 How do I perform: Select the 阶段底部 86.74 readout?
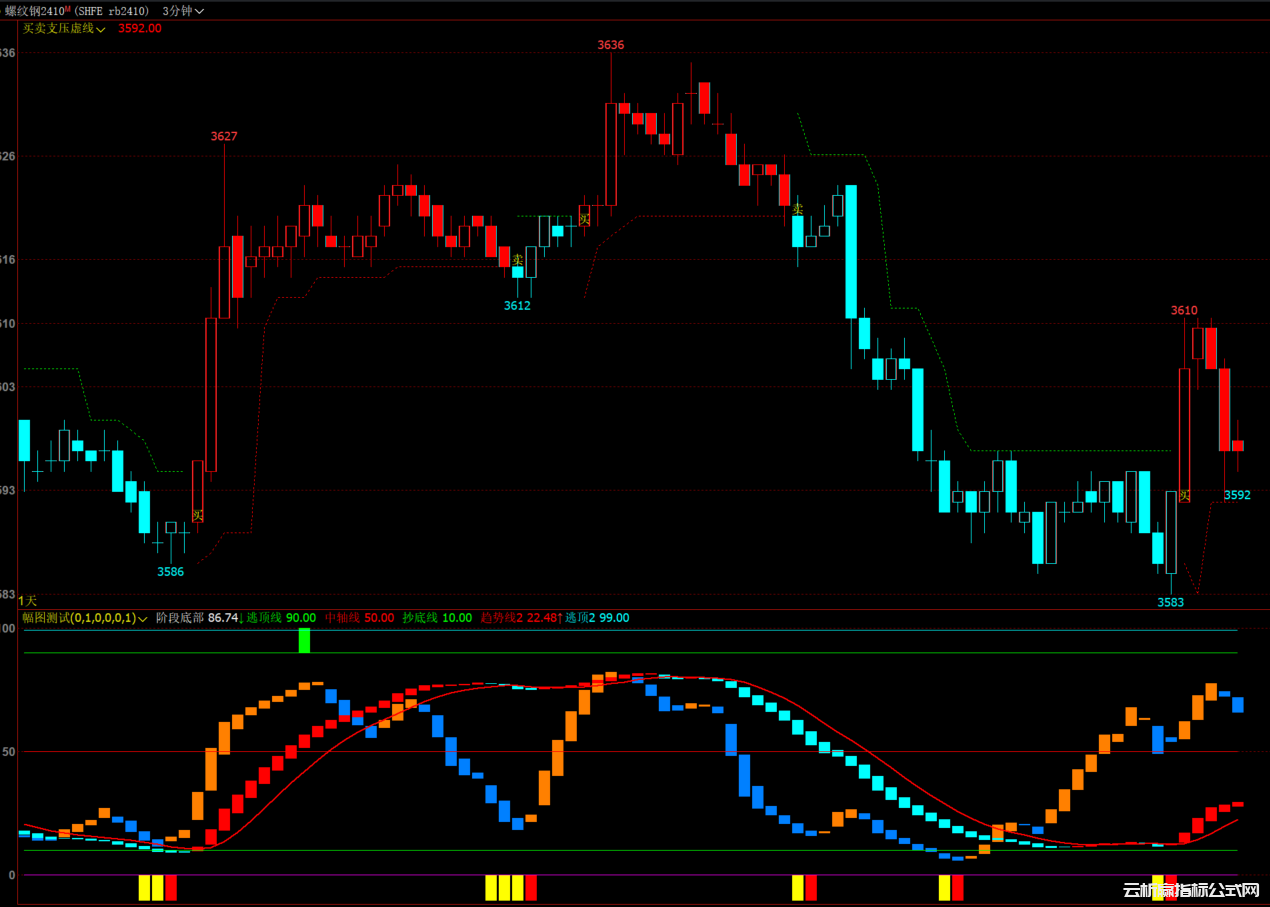point(198,618)
